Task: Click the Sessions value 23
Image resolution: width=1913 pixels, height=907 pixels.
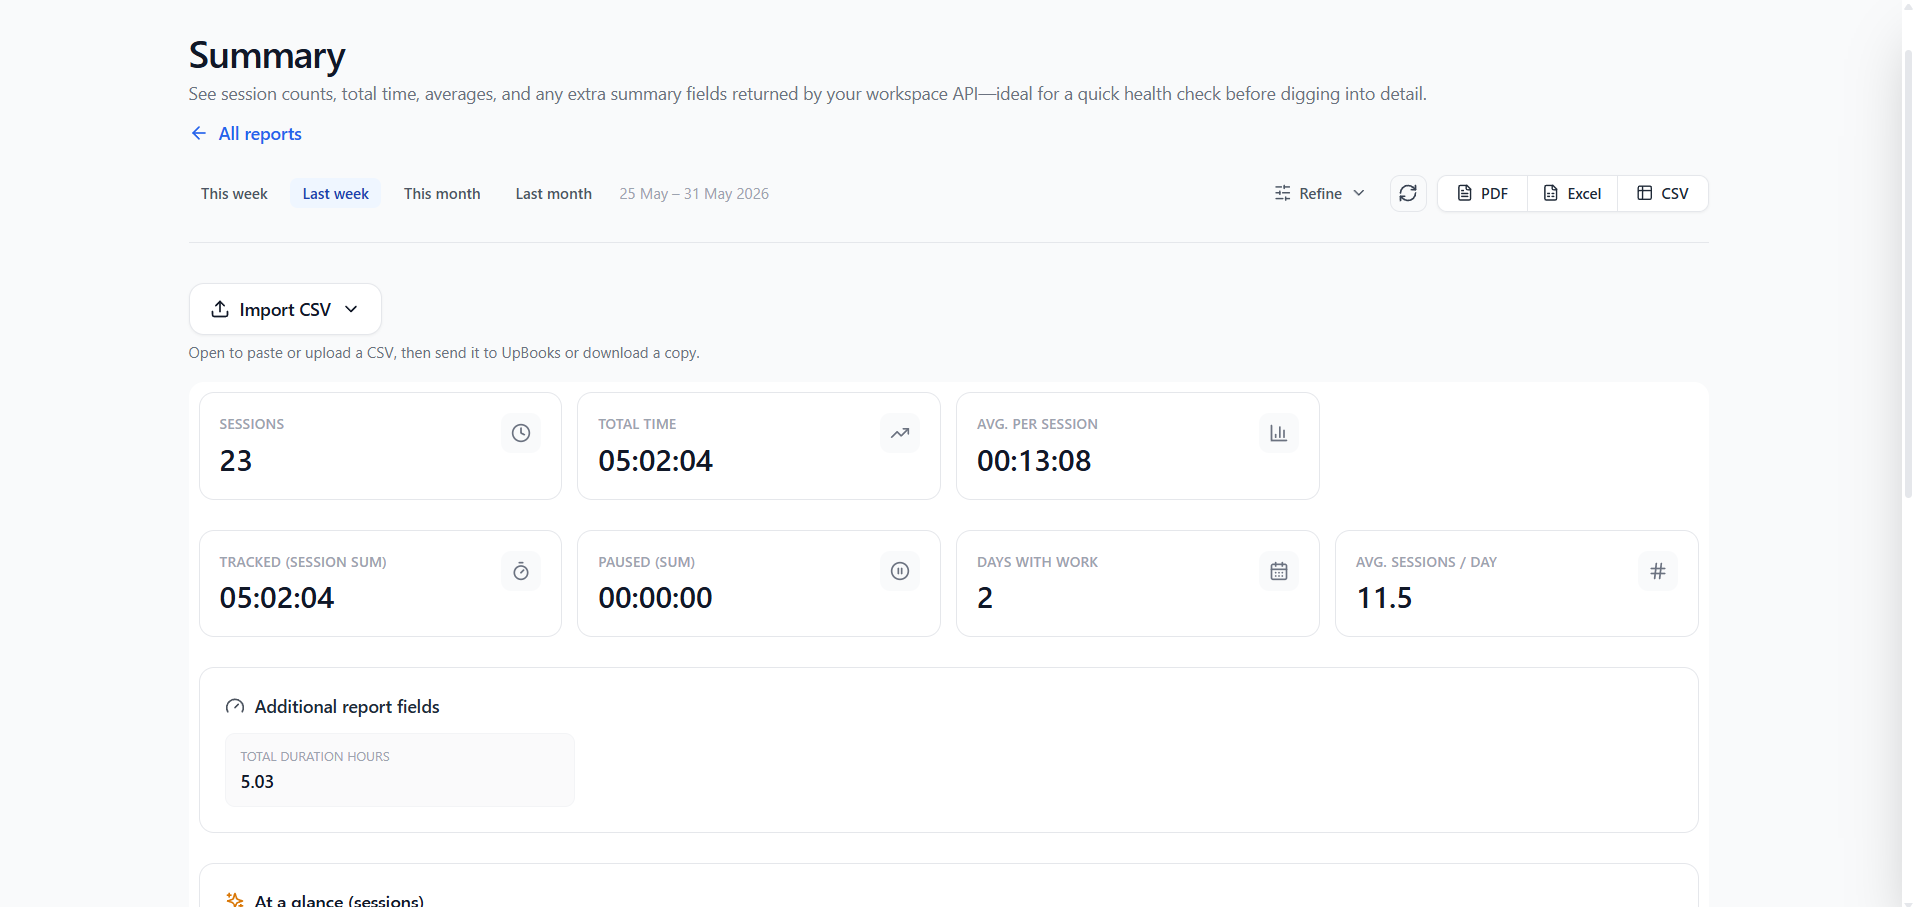Action: [236, 460]
